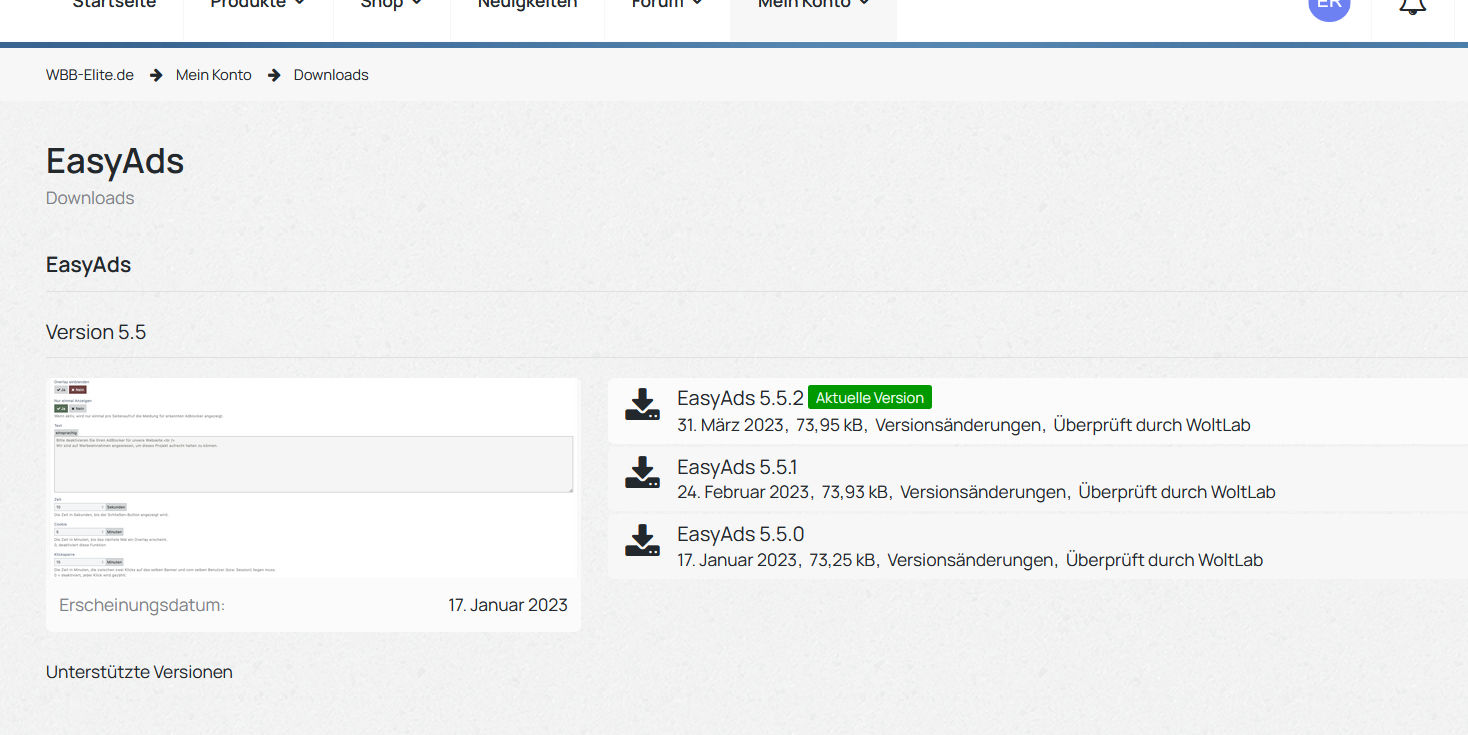Click the EasyAds 5.5.1 download icon
The width and height of the screenshot is (1468, 735).
click(642, 473)
